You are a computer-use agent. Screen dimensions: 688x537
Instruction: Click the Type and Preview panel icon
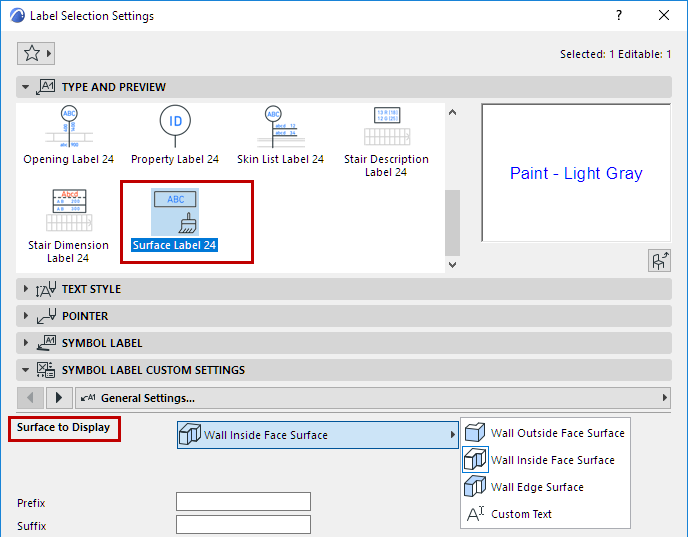(x=46, y=87)
